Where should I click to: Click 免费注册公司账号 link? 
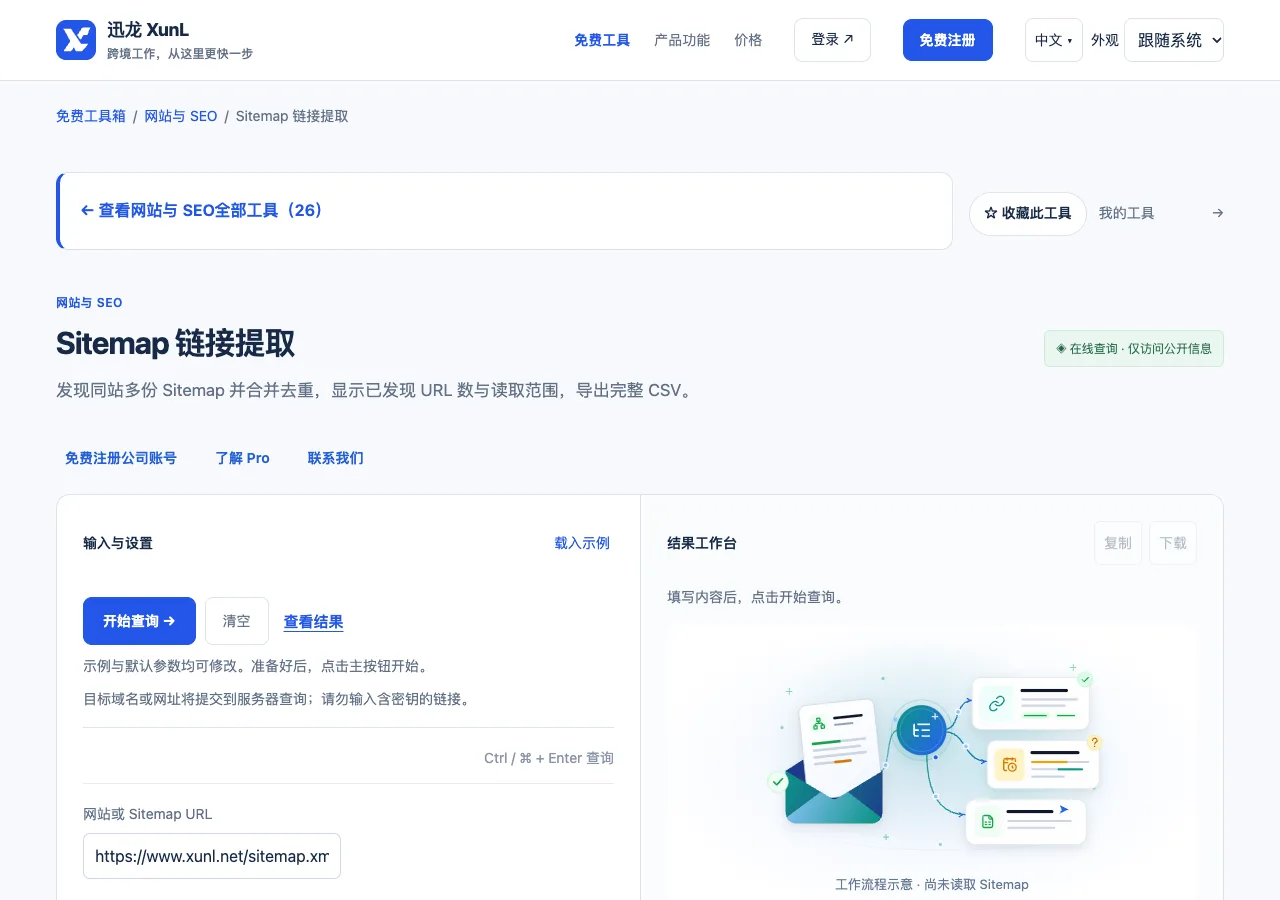coord(121,458)
